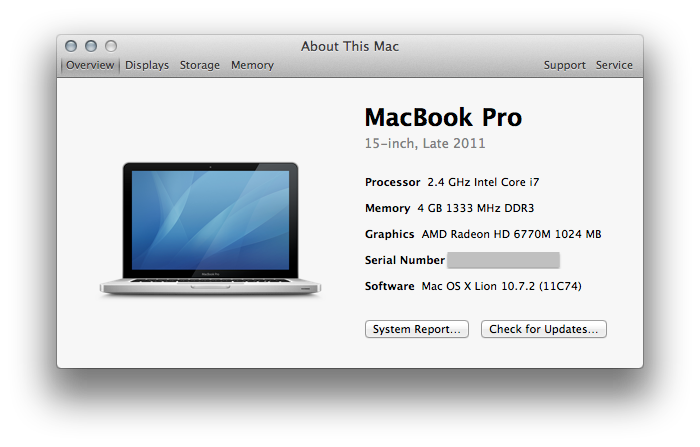Open the Support section
Screen dimensions: 700x447
point(564,65)
